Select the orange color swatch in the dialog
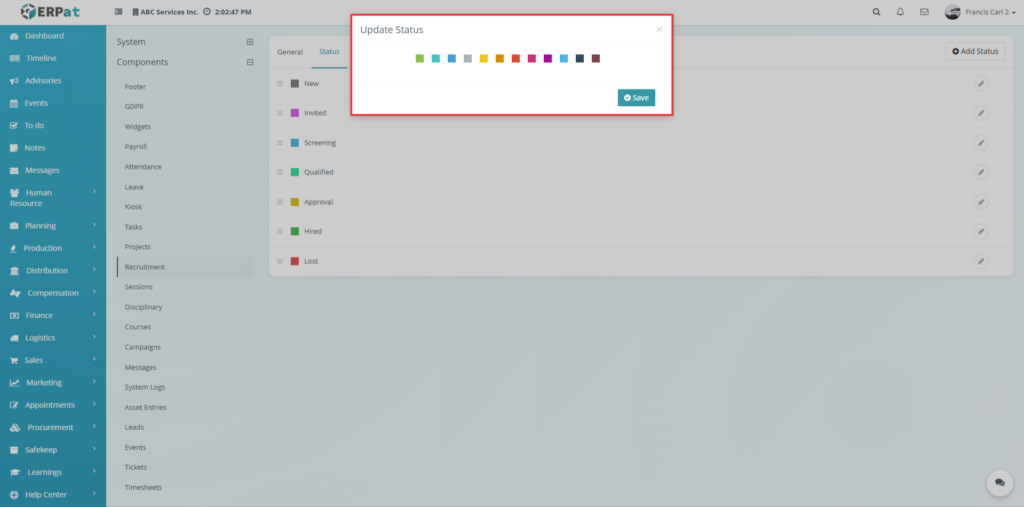This screenshot has height=507, width=1024. 500,59
